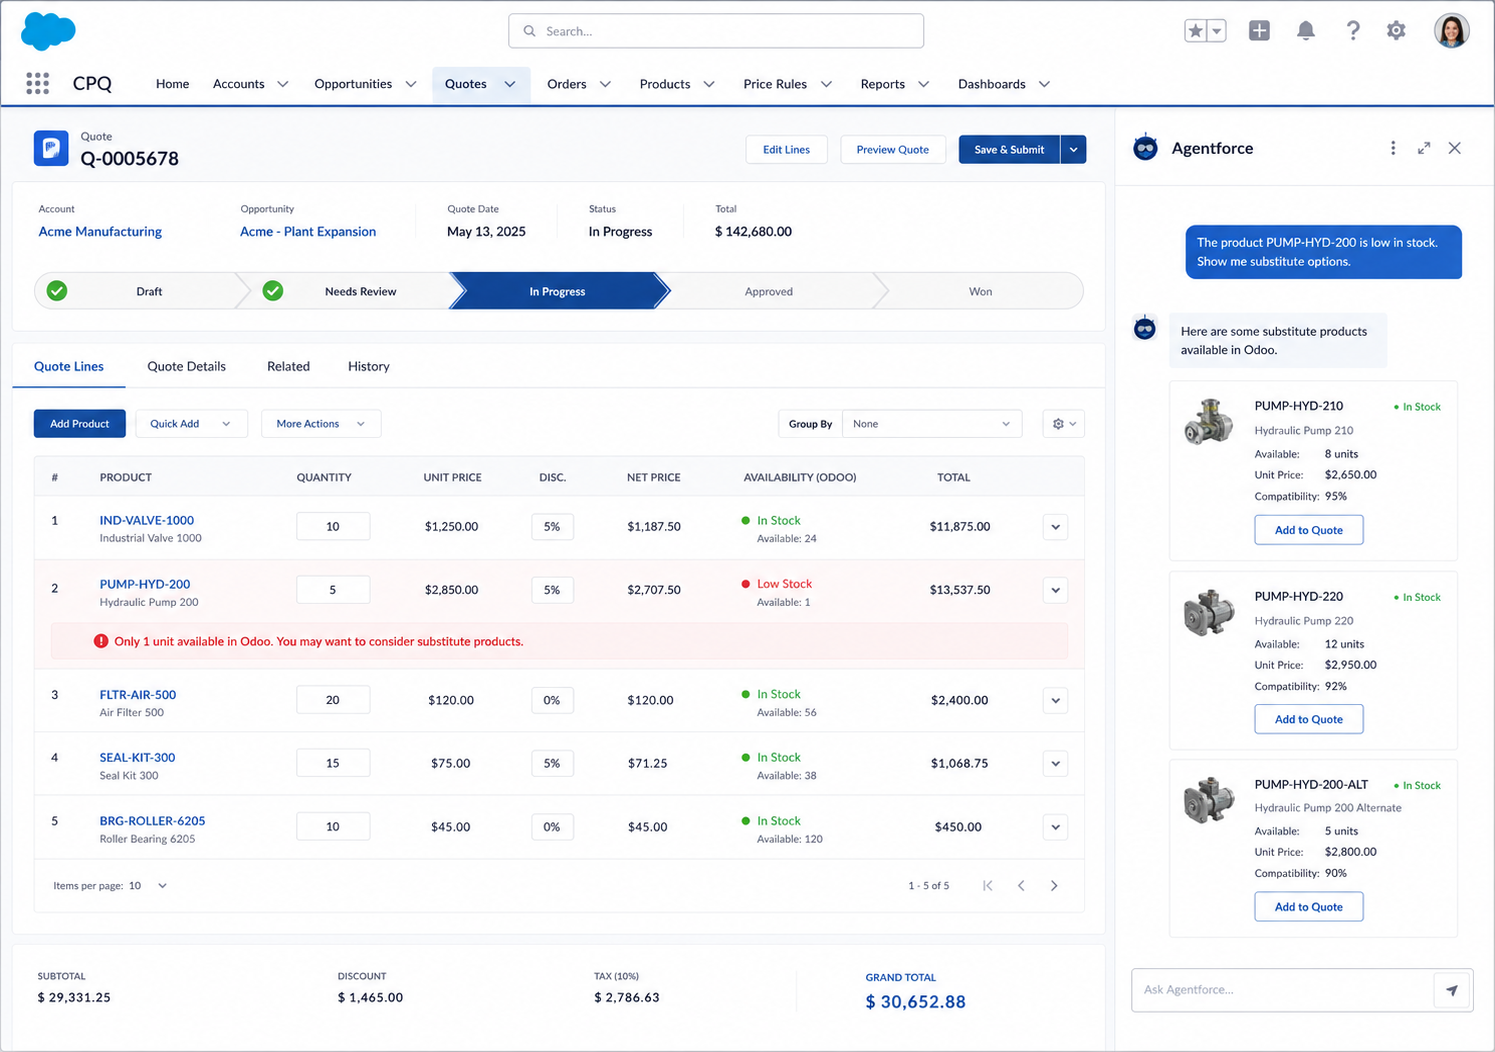Image resolution: width=1495 pixels, height=1052 pixels.
Task: Go to the first page of quote lines
Action: click(988, 886)
